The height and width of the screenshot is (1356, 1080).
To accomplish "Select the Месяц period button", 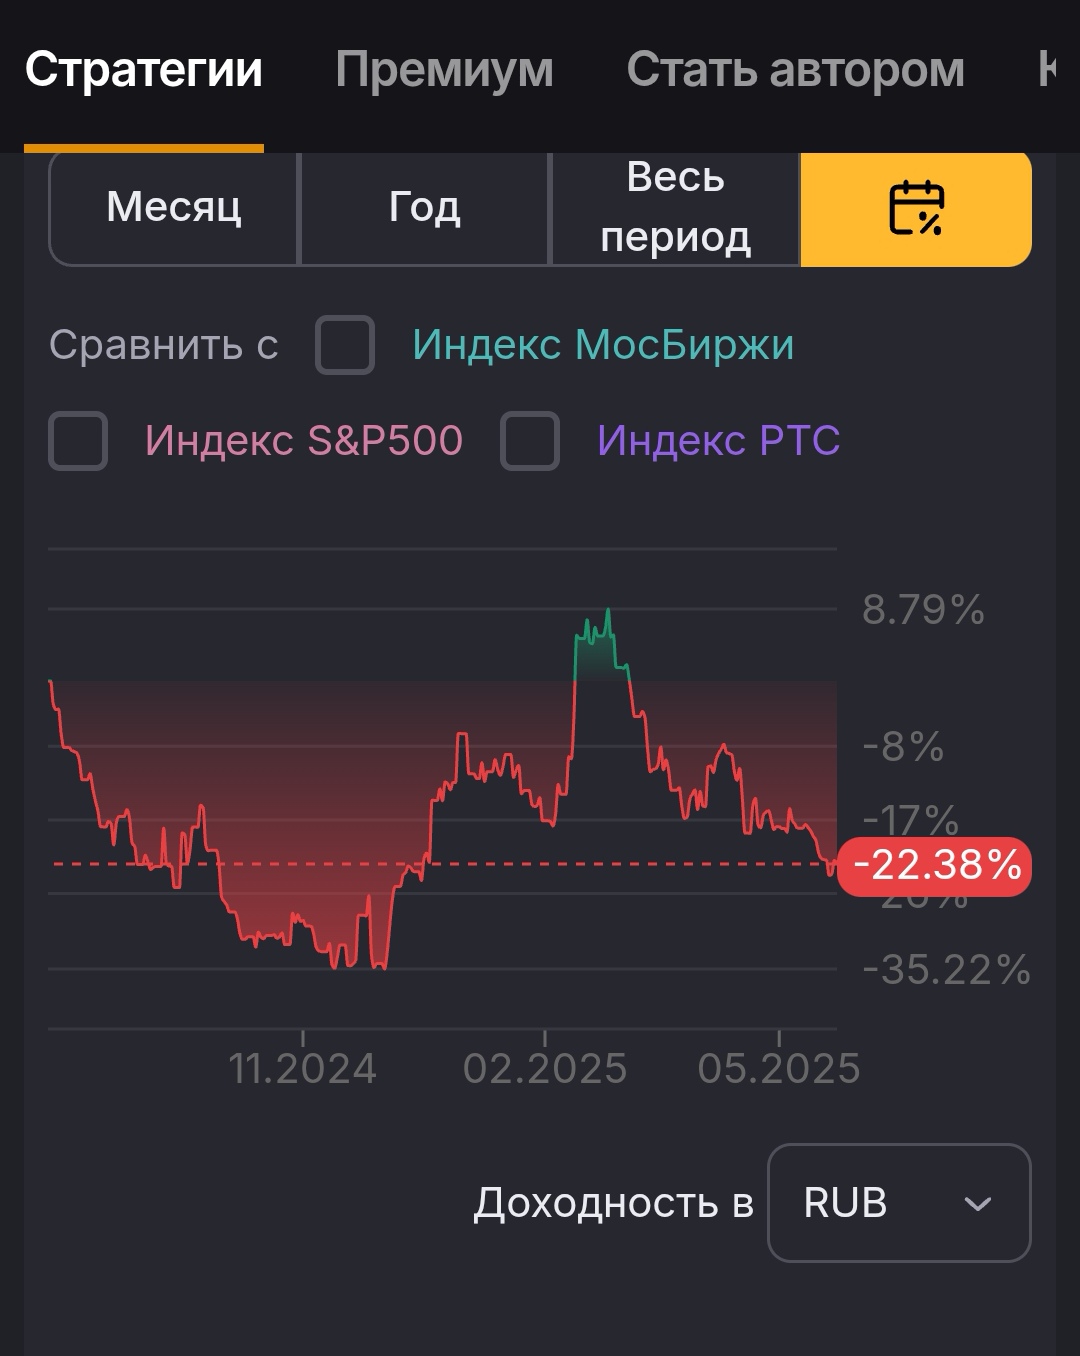I will coord(174,208).
